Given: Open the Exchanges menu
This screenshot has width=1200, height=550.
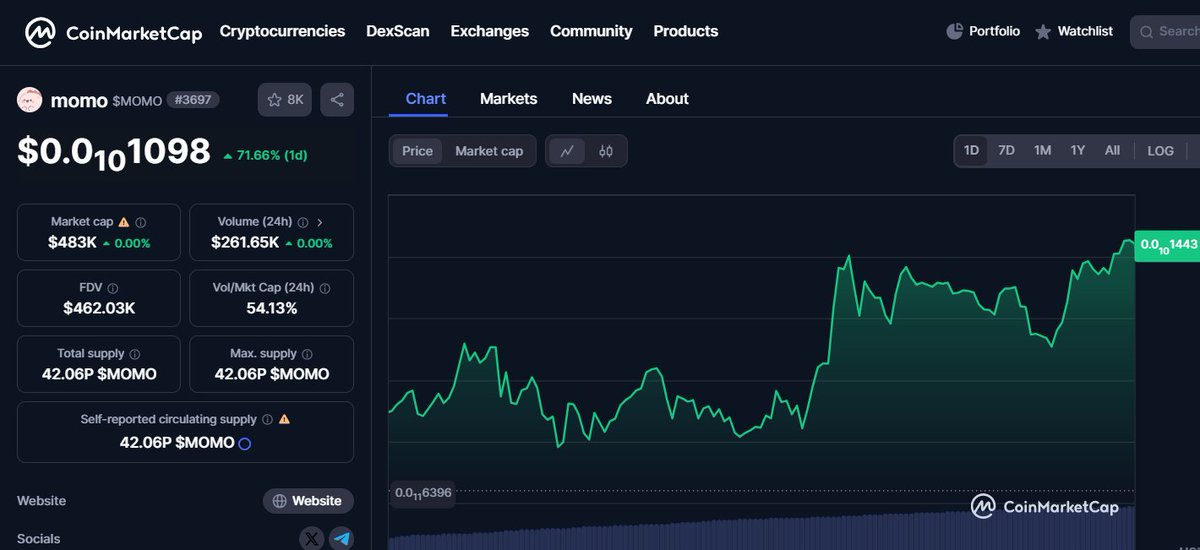Looking at the screenshot, I should (489, 31).
